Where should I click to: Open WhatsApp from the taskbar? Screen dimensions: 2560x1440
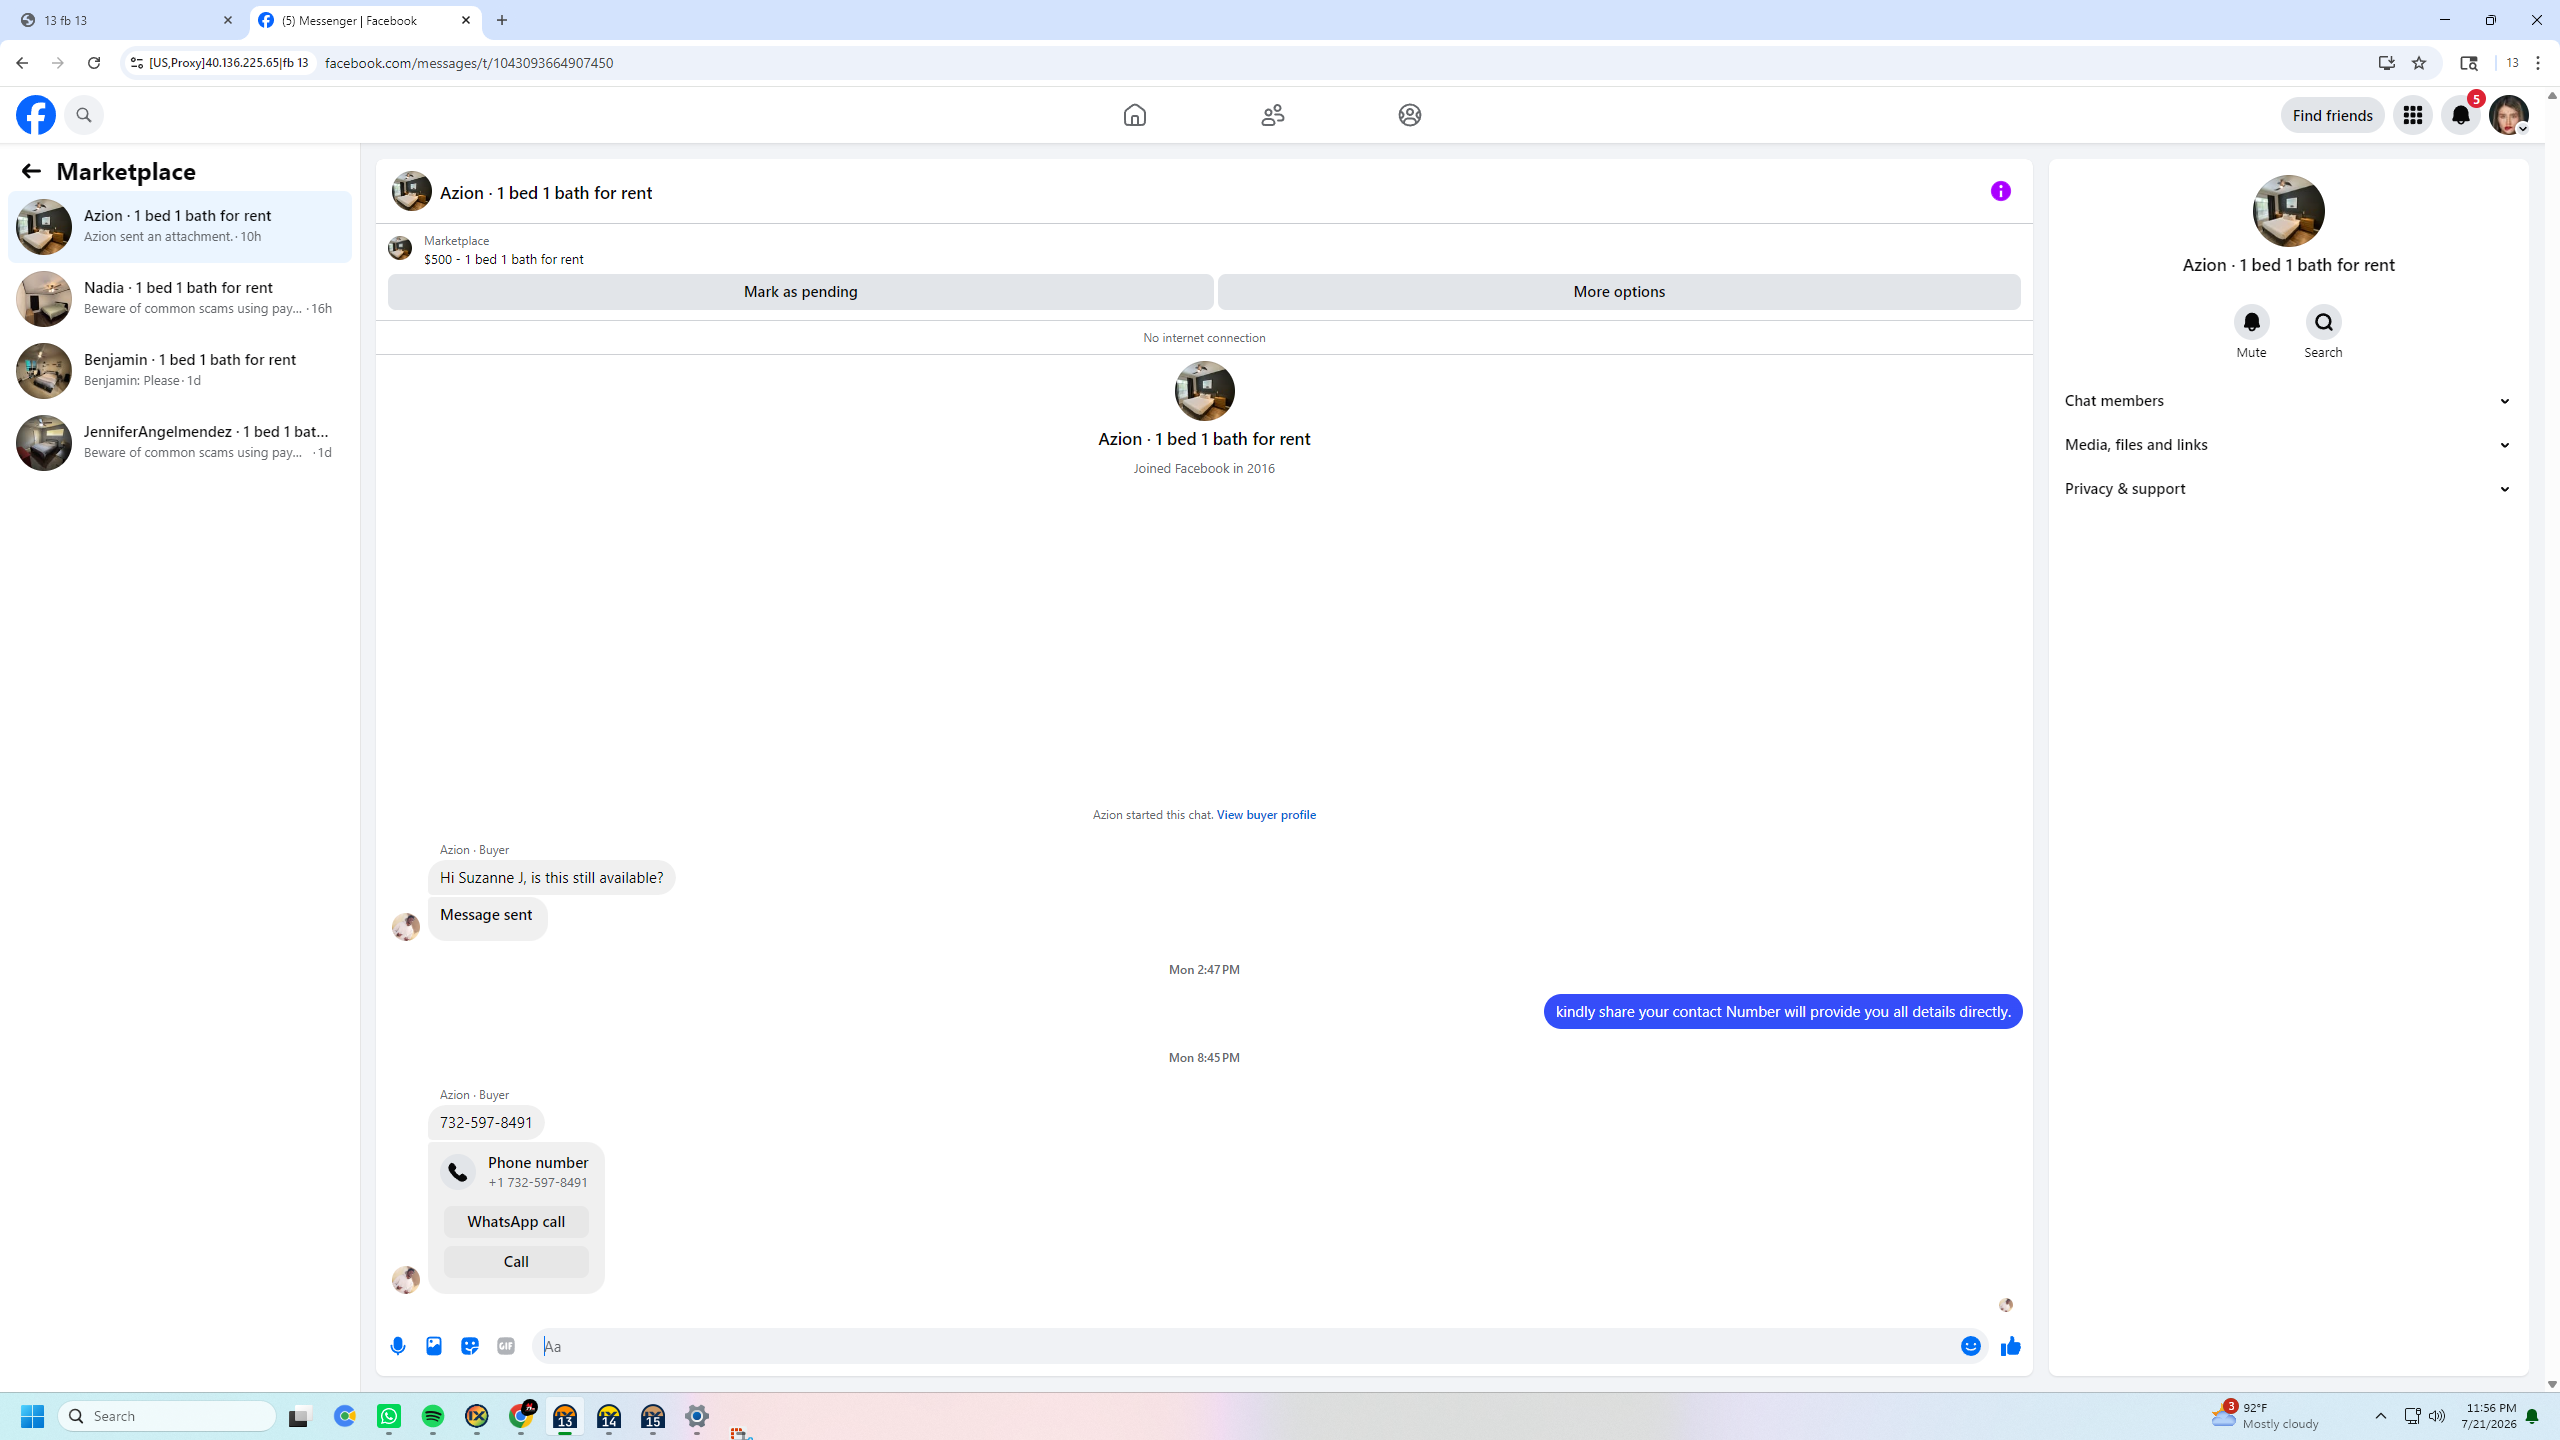tap(389, 1416)
